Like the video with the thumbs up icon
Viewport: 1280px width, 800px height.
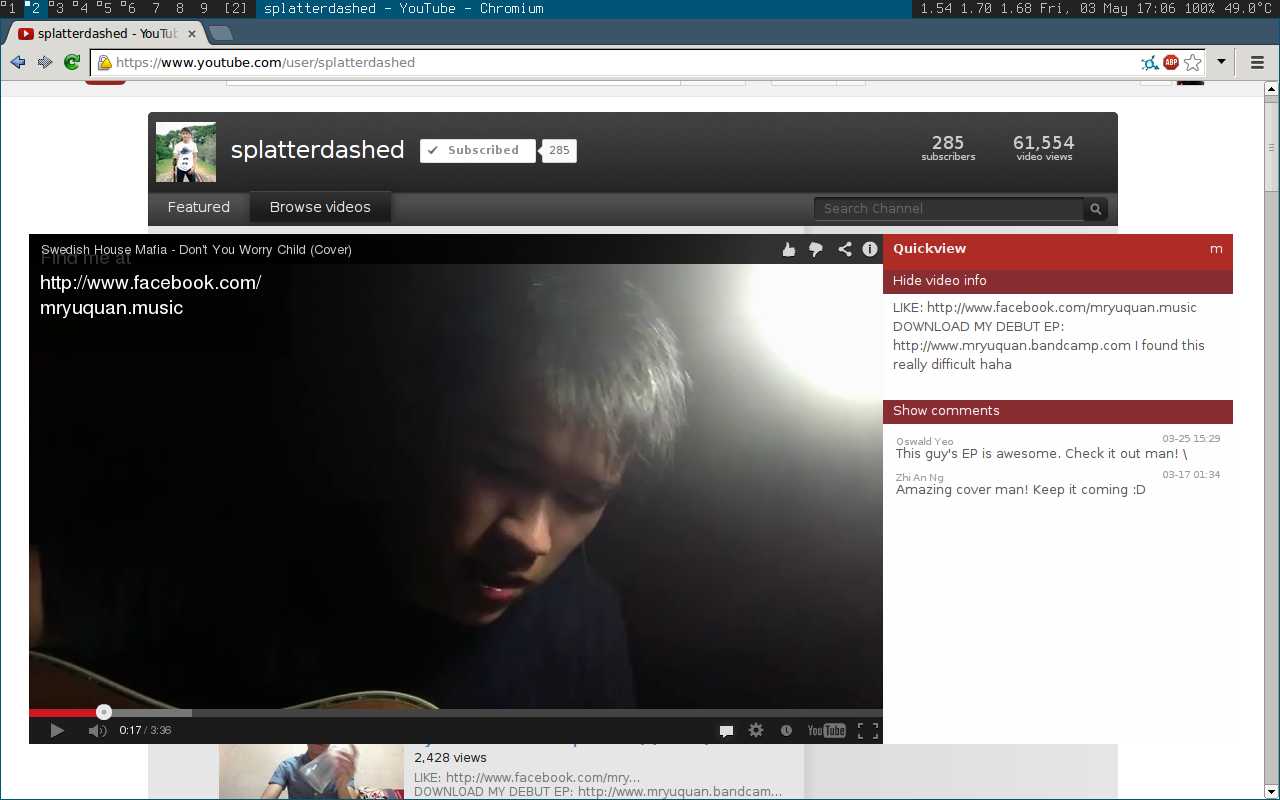tap(789, 249)
